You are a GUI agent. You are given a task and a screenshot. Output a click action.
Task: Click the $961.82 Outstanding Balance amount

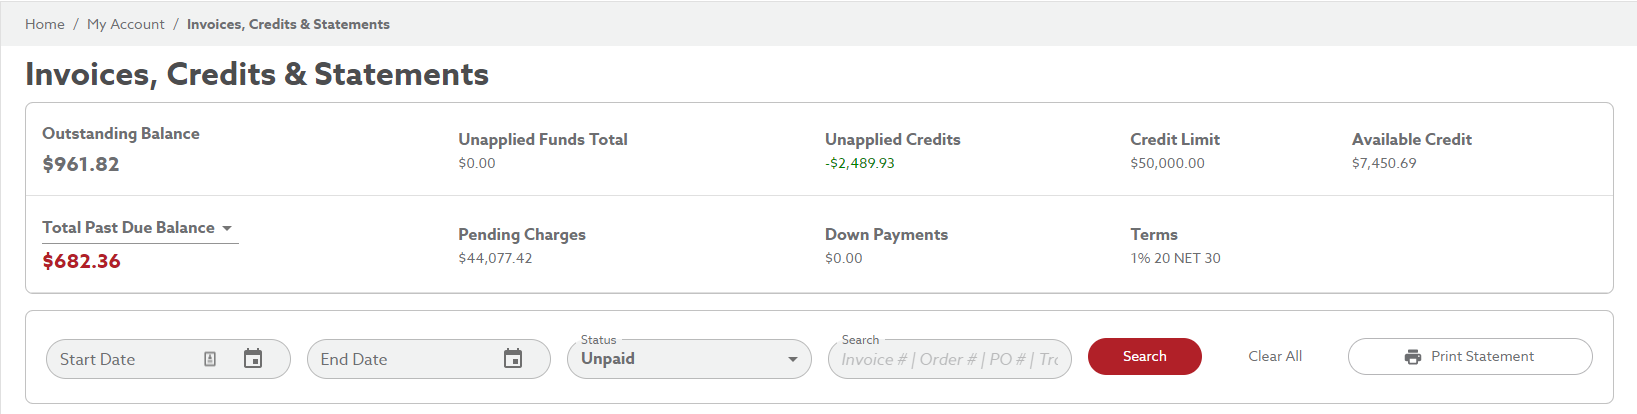pyautogui.click(x=81, y=165)
